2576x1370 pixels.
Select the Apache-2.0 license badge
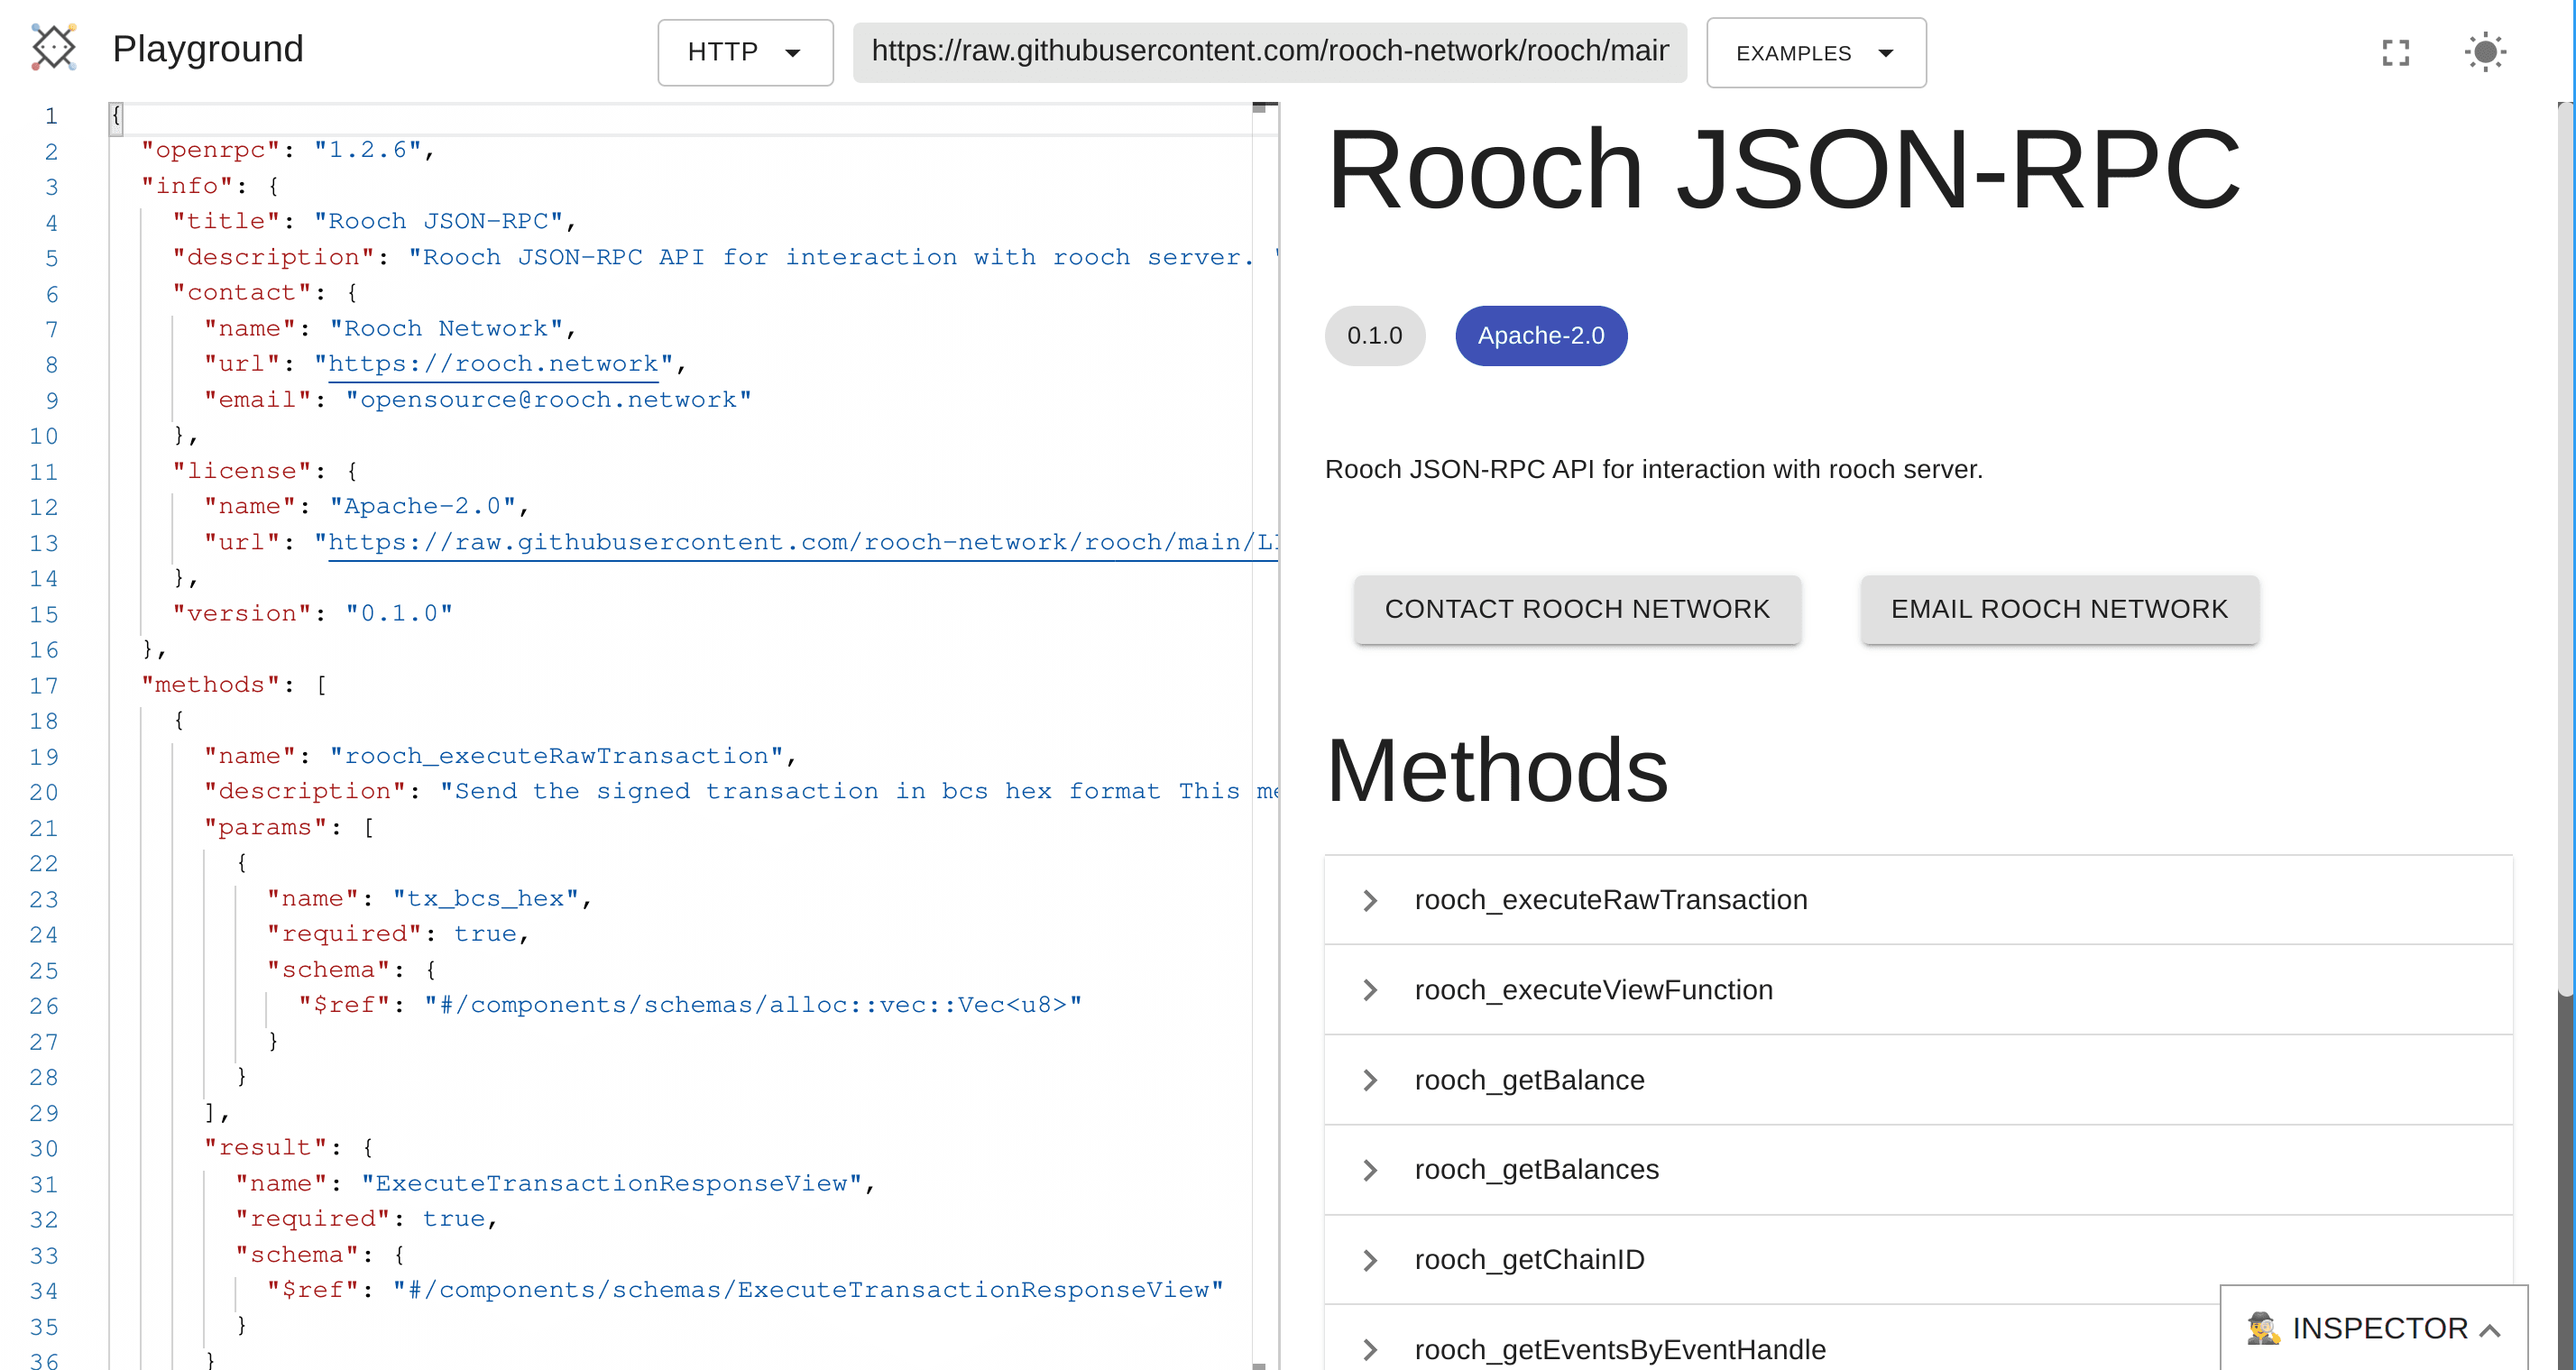1541,336
